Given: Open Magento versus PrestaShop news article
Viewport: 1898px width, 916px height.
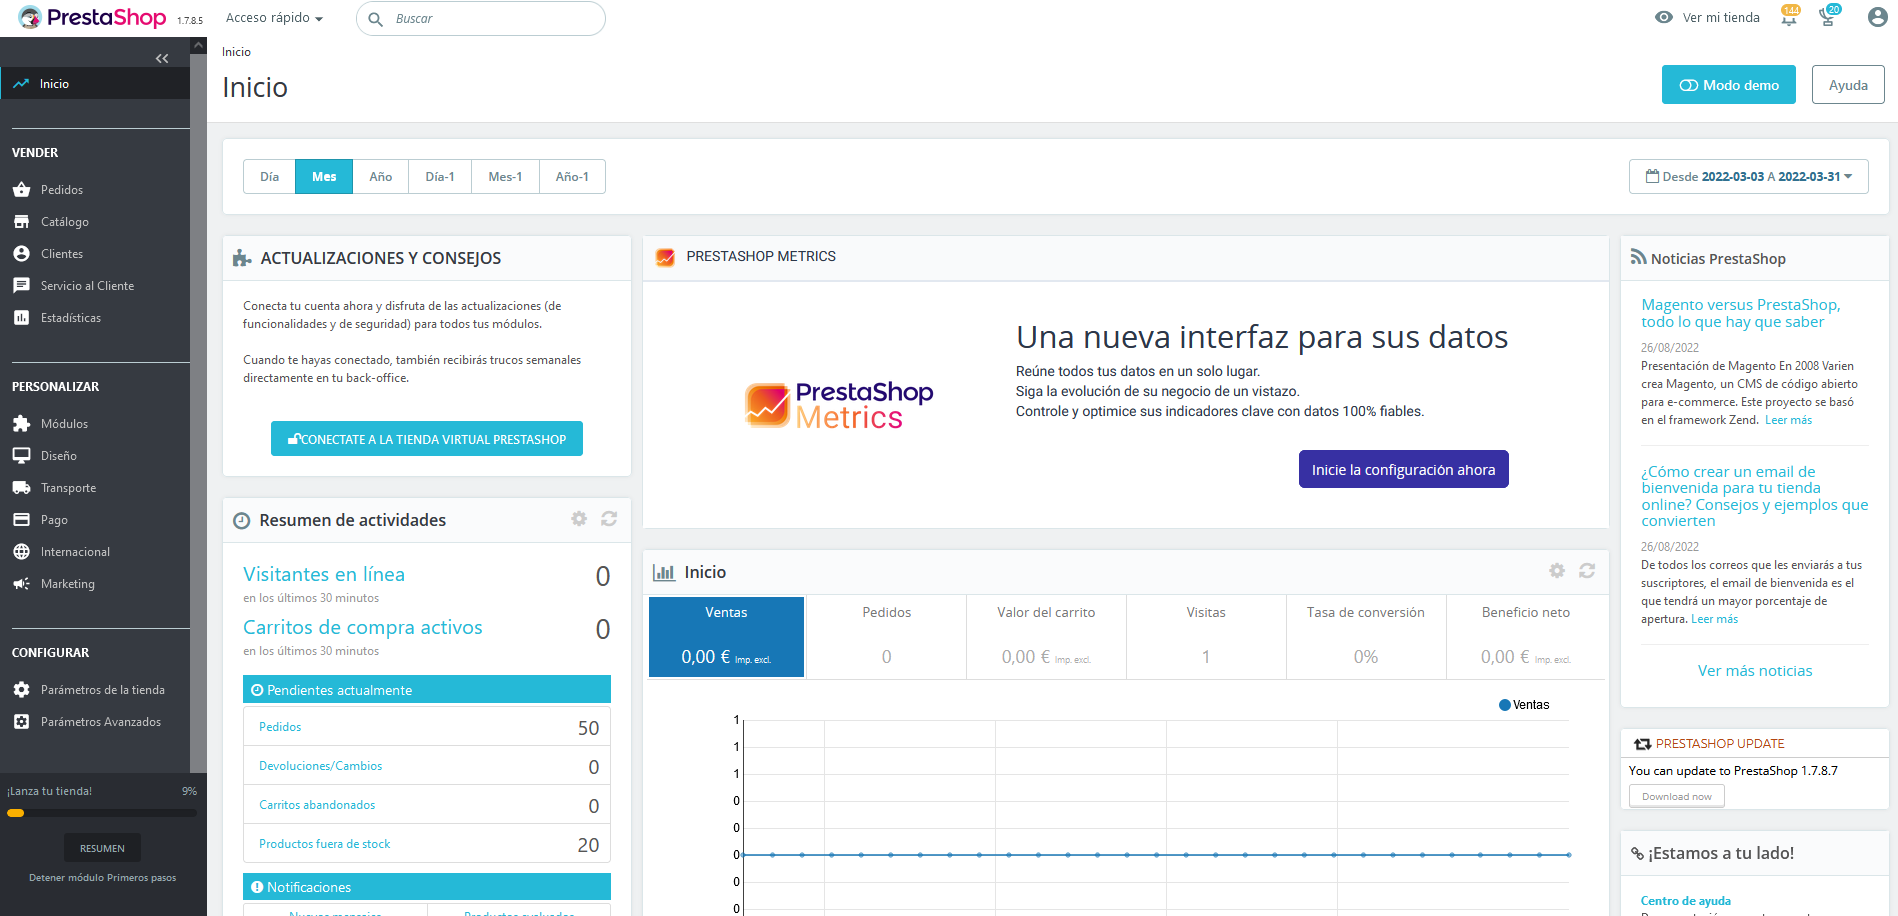Looking at the screenshot, I should point(1740,313).
